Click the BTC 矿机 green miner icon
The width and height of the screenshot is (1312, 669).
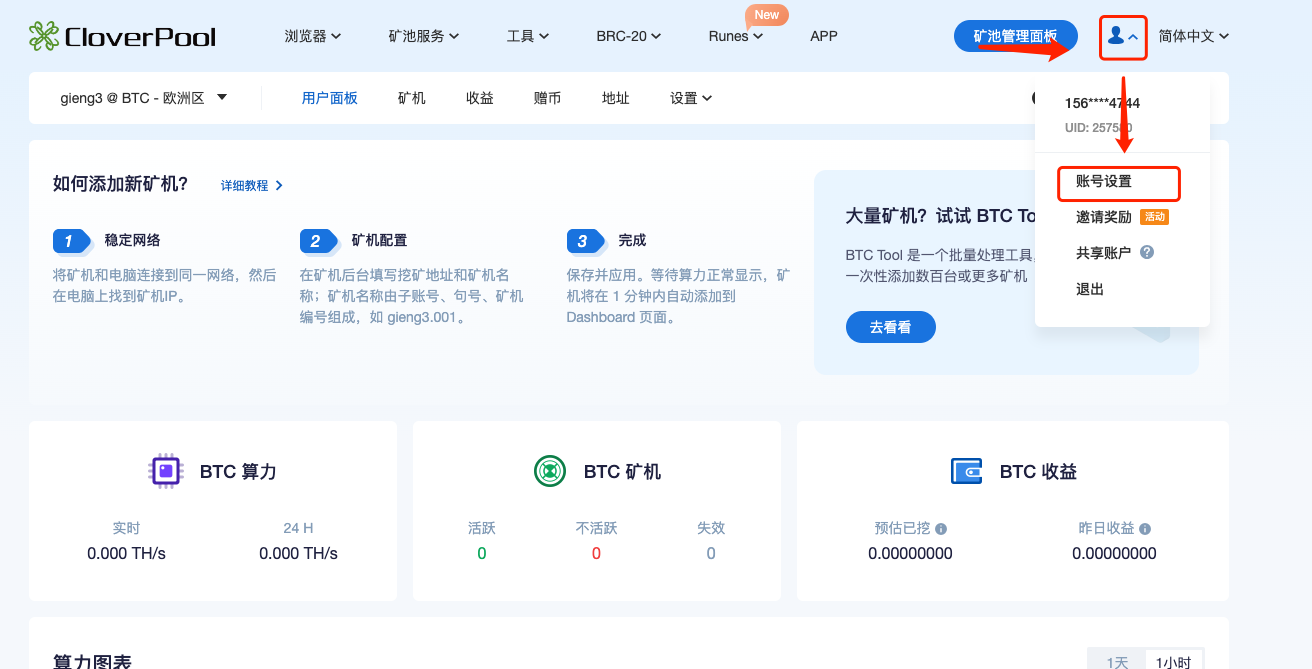pos(550,471)
